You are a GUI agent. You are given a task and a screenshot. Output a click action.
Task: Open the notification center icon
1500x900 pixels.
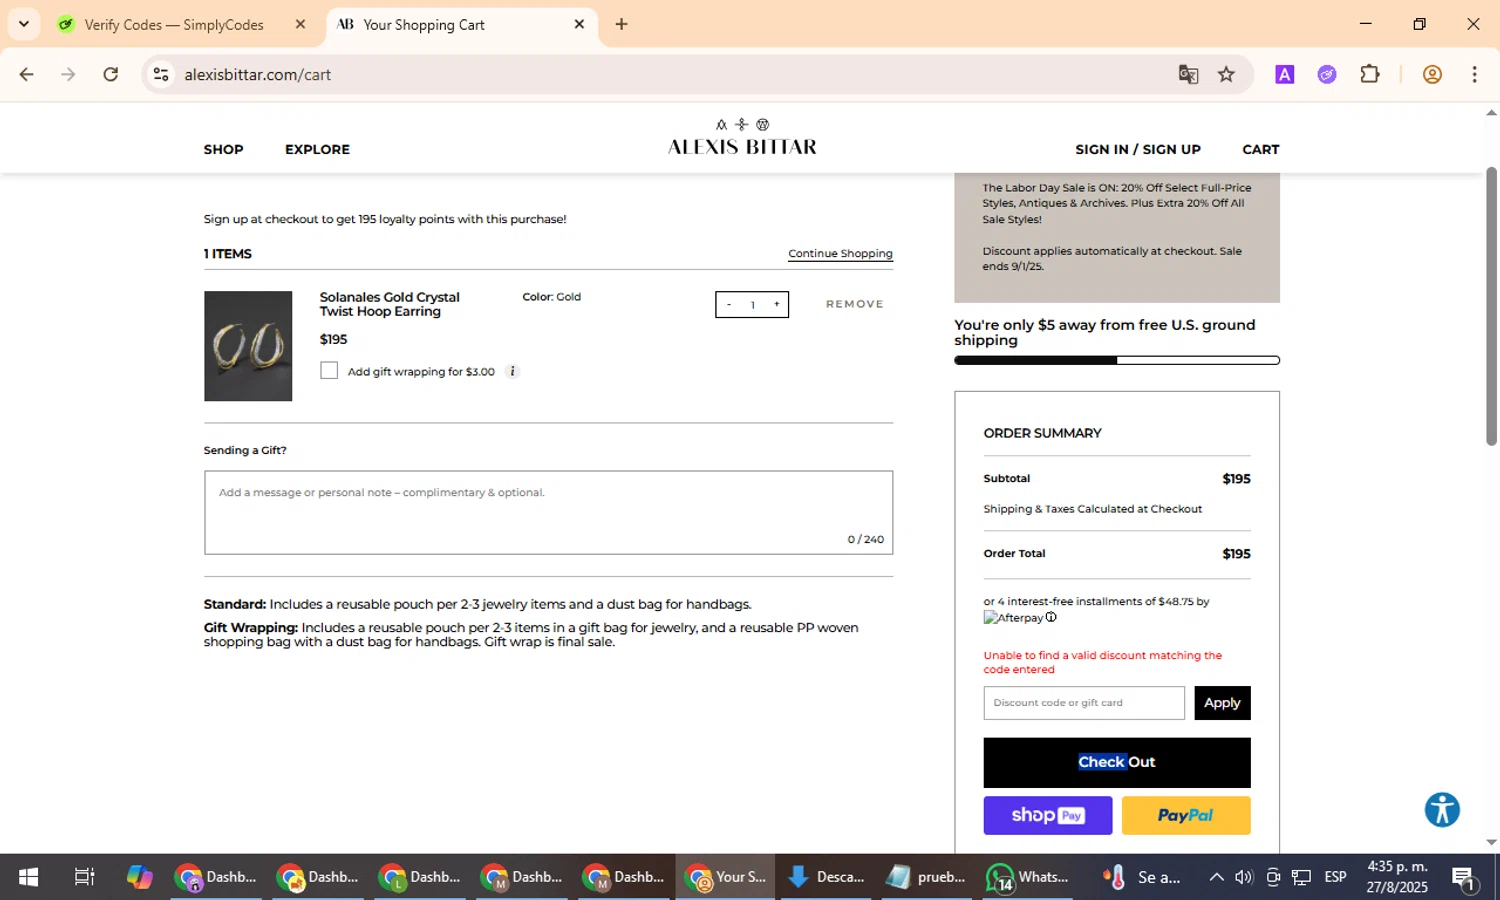pos(1464,878)
